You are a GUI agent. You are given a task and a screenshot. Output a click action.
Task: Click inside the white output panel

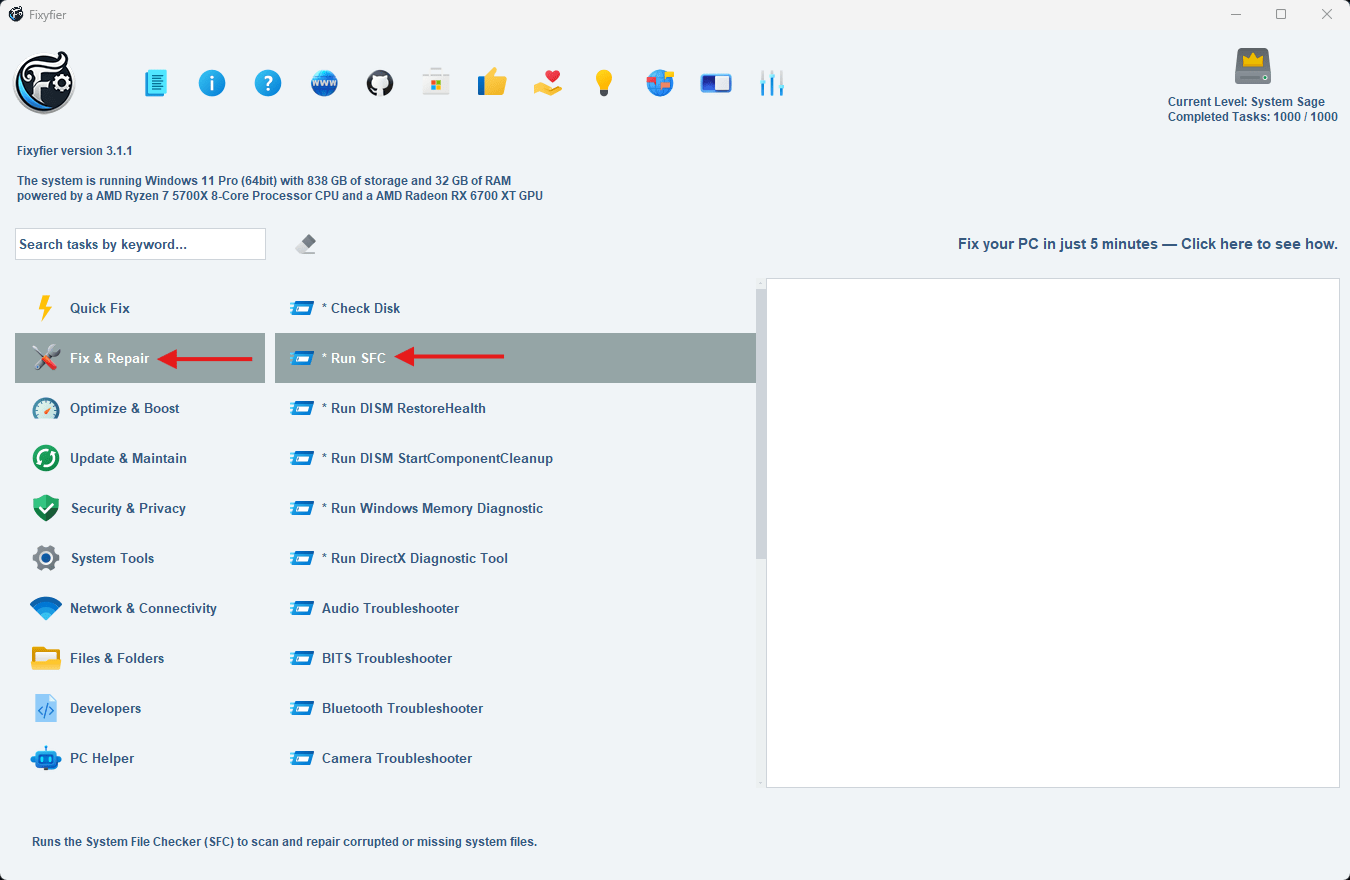click(1053, 533)
